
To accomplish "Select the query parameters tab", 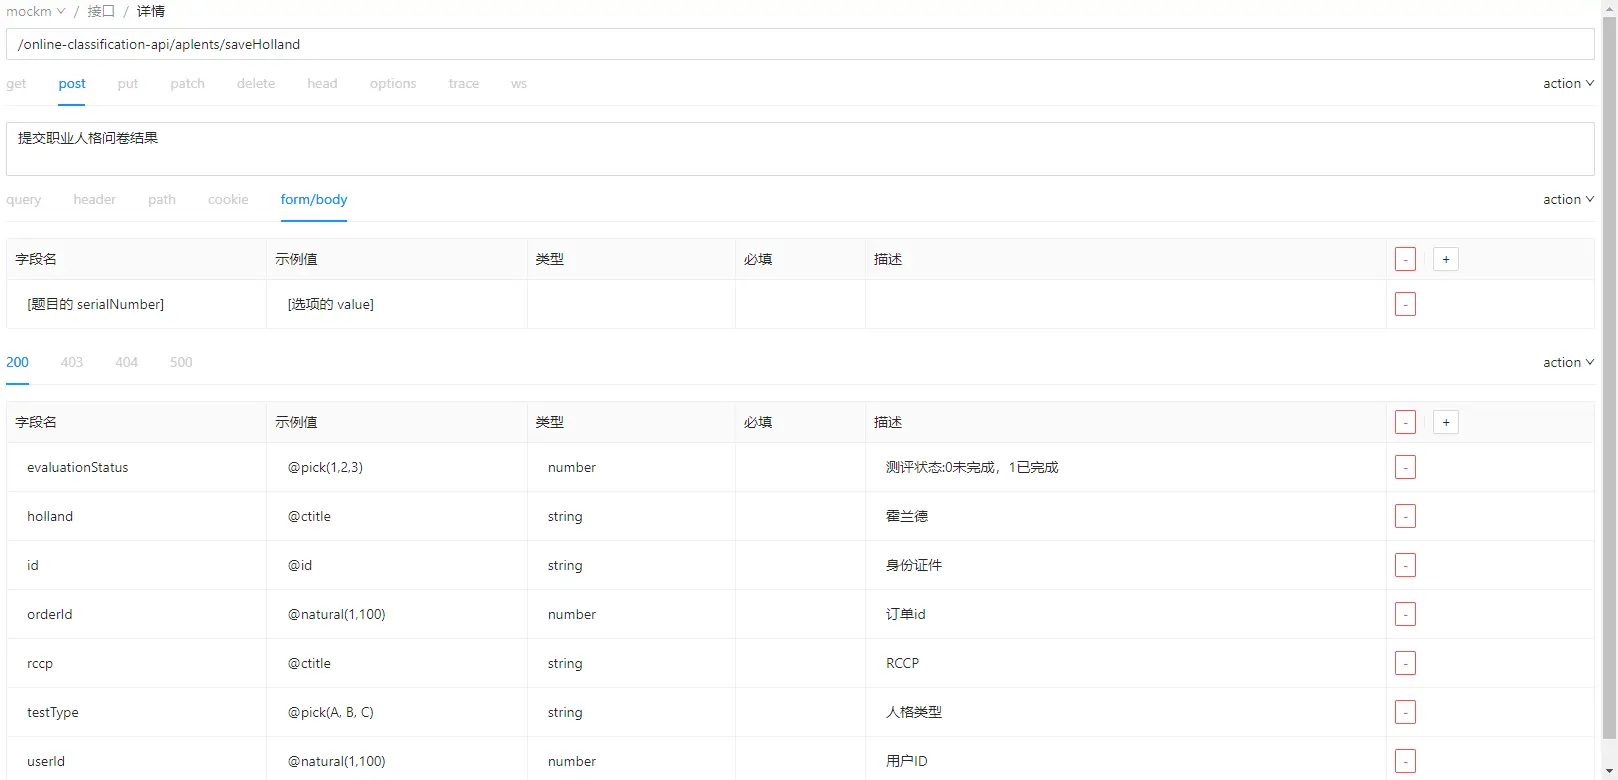I will click(24, 200).
